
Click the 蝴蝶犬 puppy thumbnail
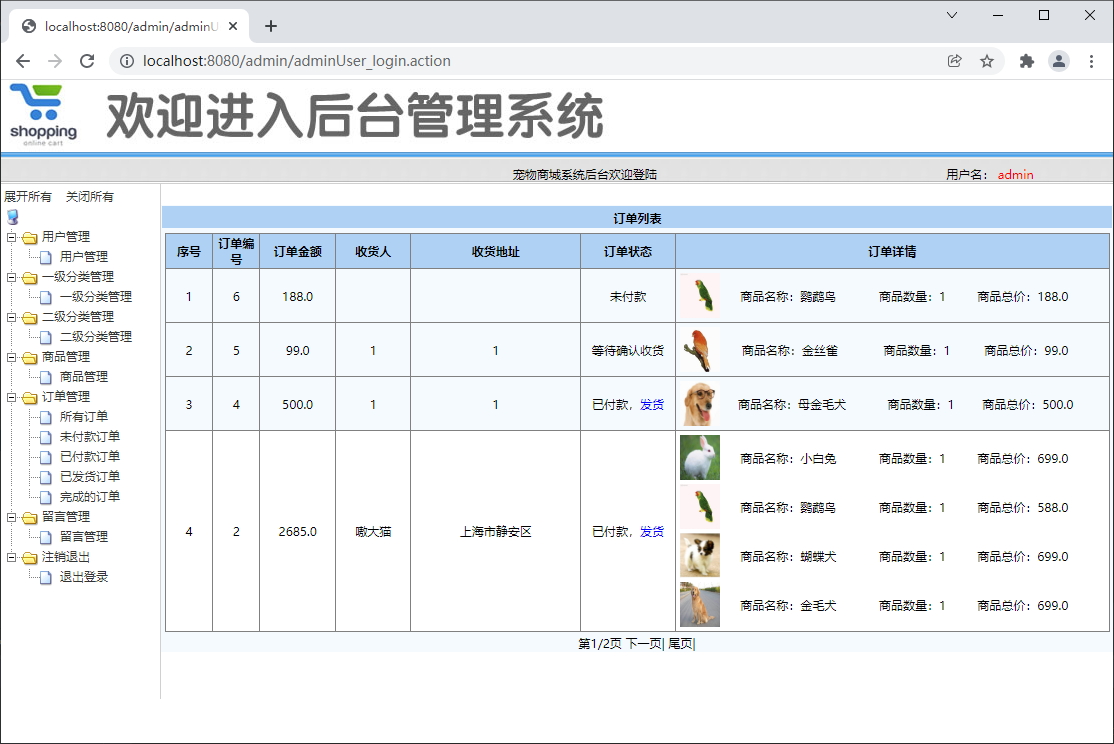pos(700,556)
